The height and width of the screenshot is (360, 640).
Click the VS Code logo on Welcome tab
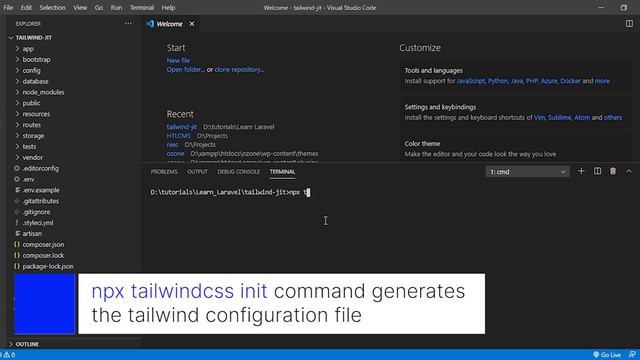click(x=150, y=24)
